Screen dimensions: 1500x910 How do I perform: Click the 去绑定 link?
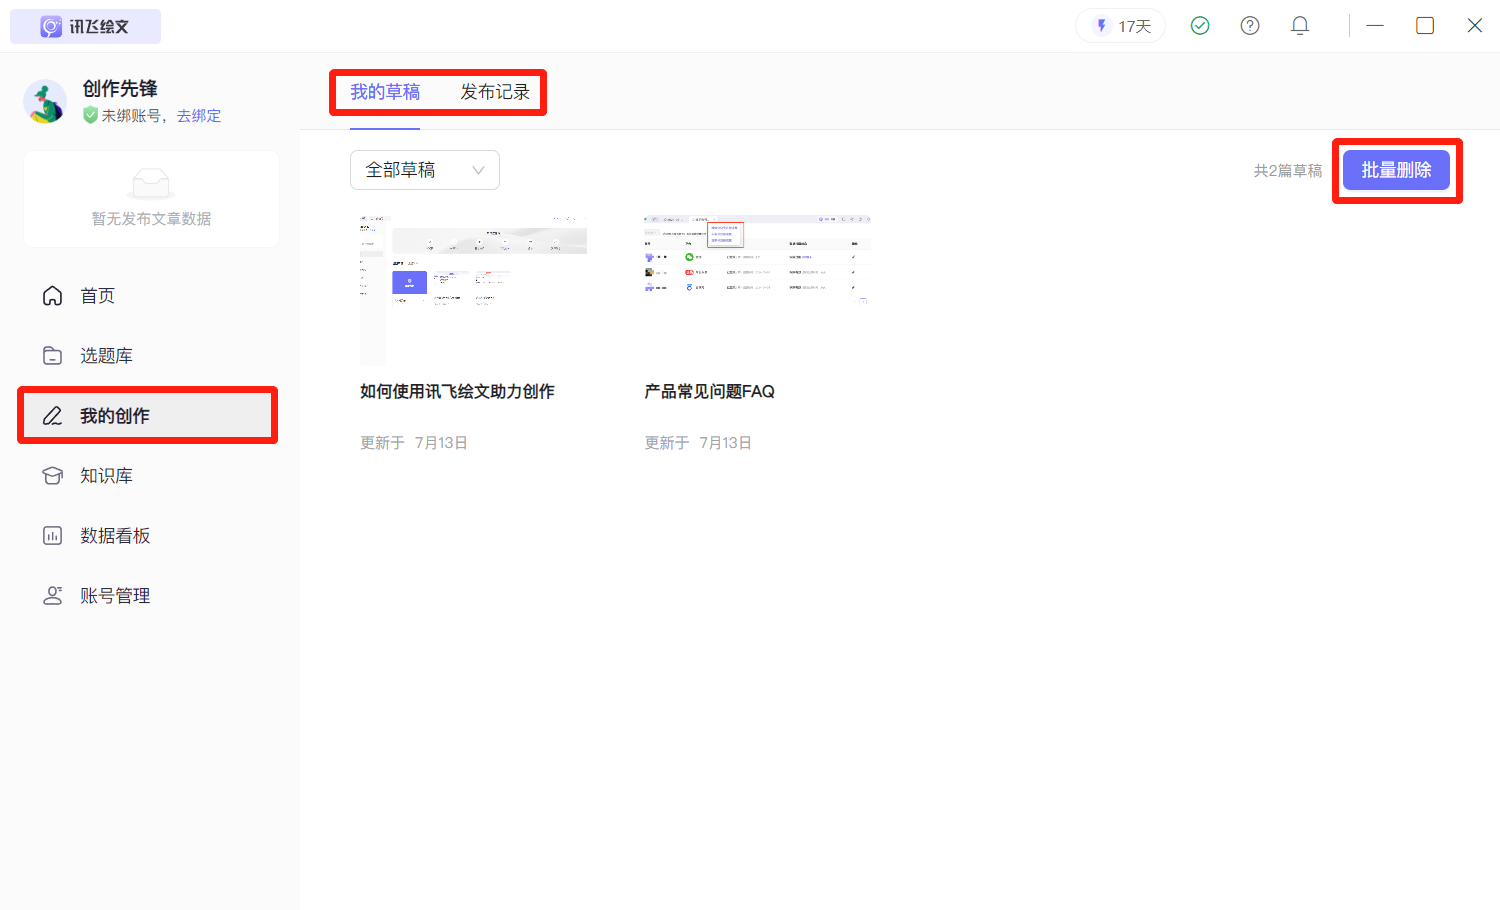[199, 116]
